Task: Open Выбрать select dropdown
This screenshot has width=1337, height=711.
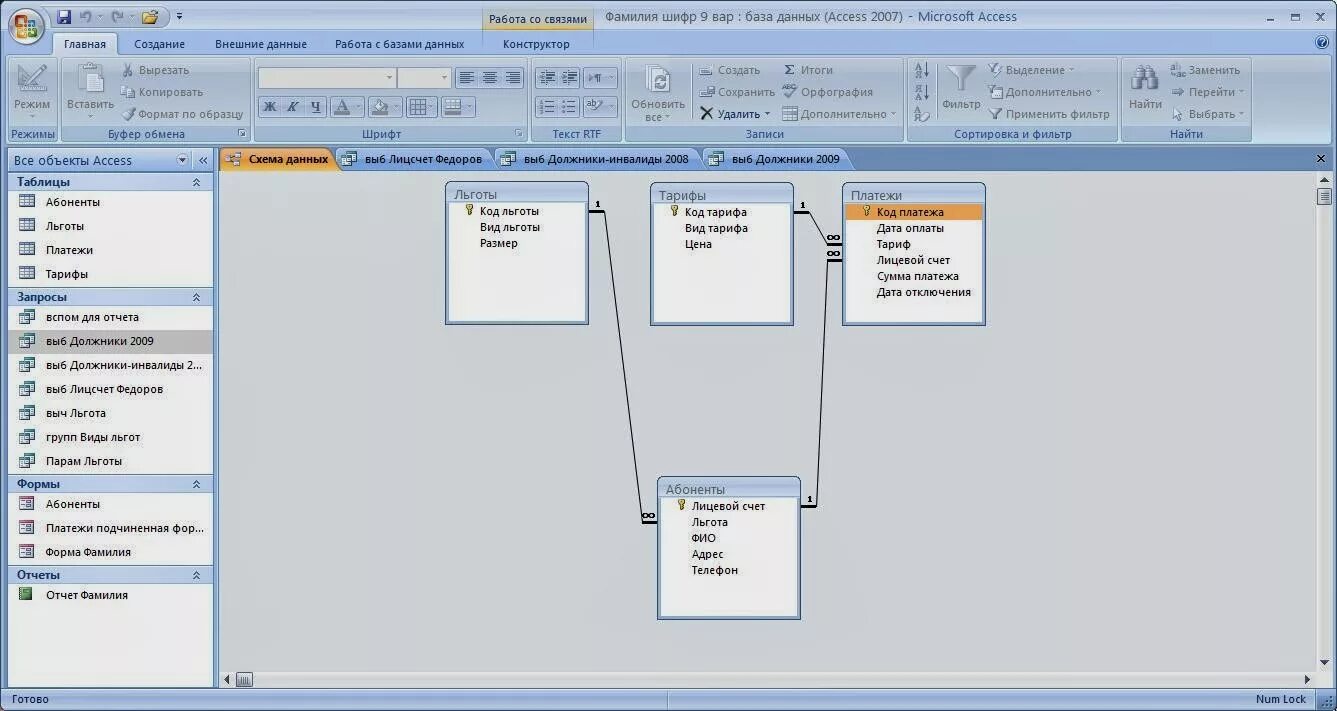Action: [x=1207, y=114]
